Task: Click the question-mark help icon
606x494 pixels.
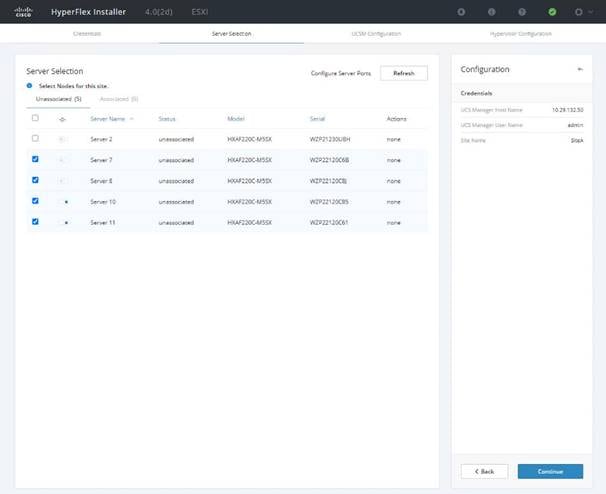Action: pos(522,12)
